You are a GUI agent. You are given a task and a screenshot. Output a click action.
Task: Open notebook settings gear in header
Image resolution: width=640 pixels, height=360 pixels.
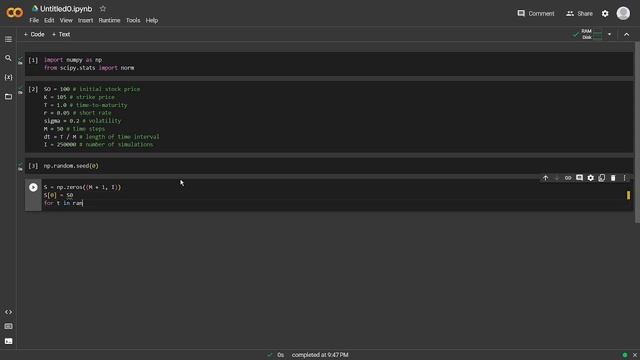605,13
